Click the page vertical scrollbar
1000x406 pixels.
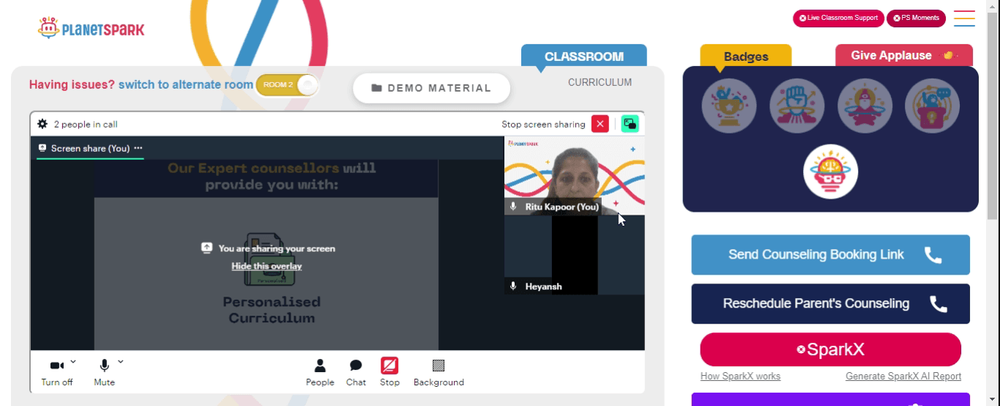point(993,115)
